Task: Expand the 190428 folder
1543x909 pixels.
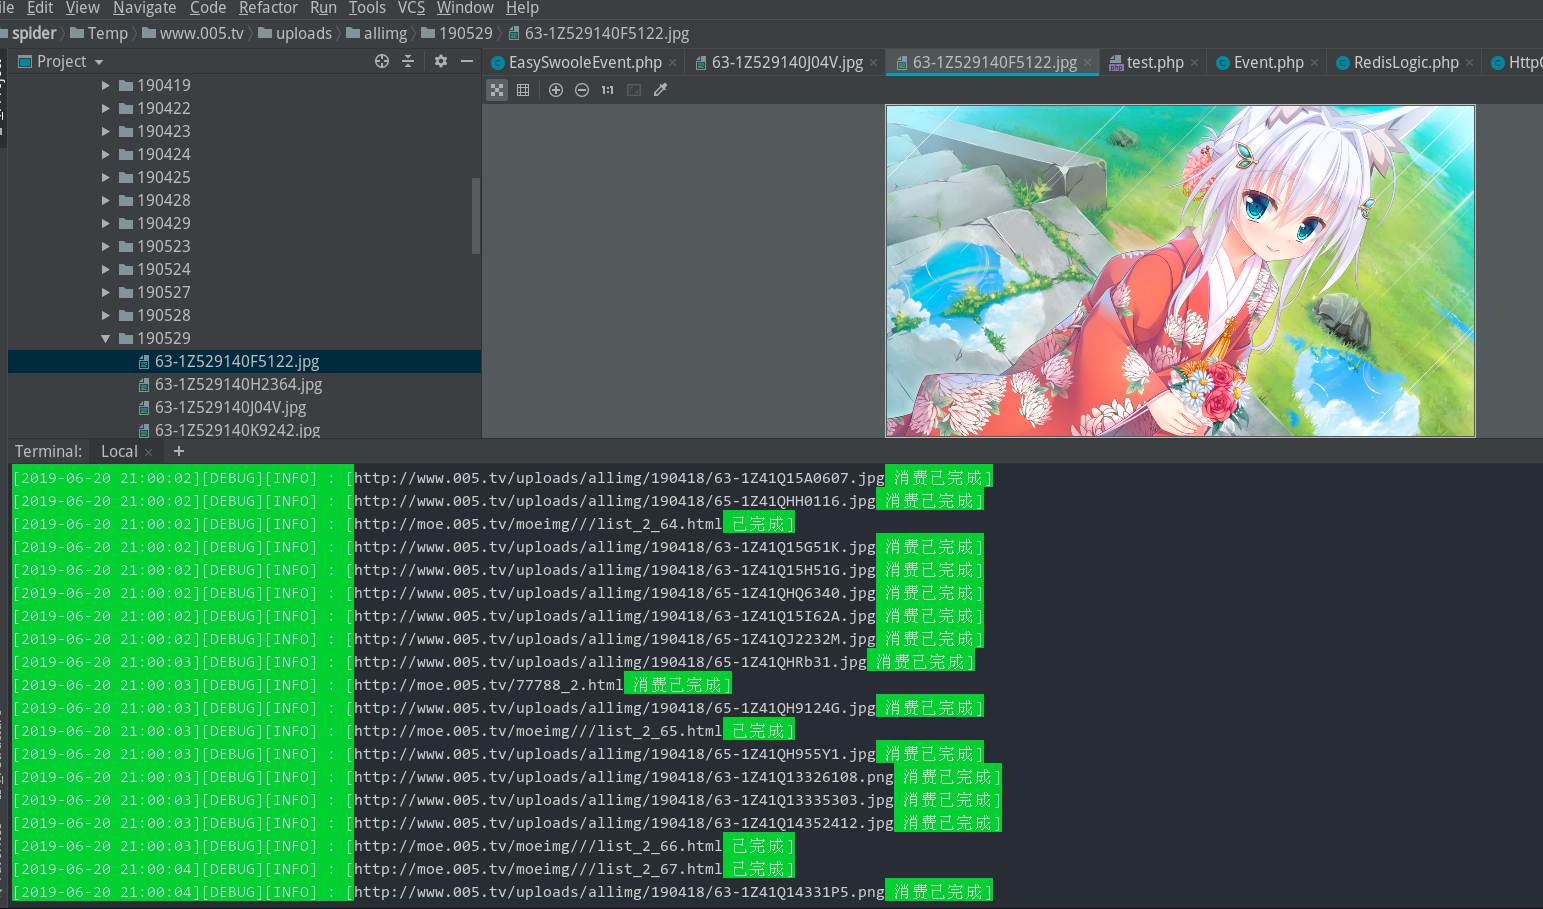Action: 106,201
